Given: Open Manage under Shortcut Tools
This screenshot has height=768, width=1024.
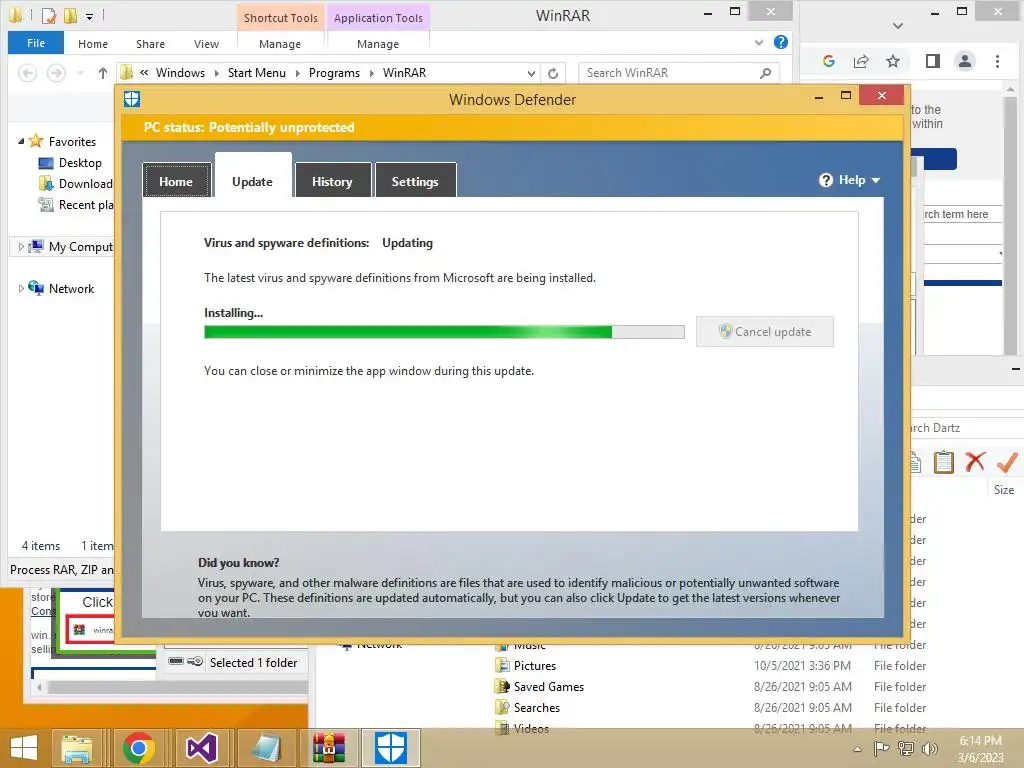Looking at the screenshot, I should [280, 44].
